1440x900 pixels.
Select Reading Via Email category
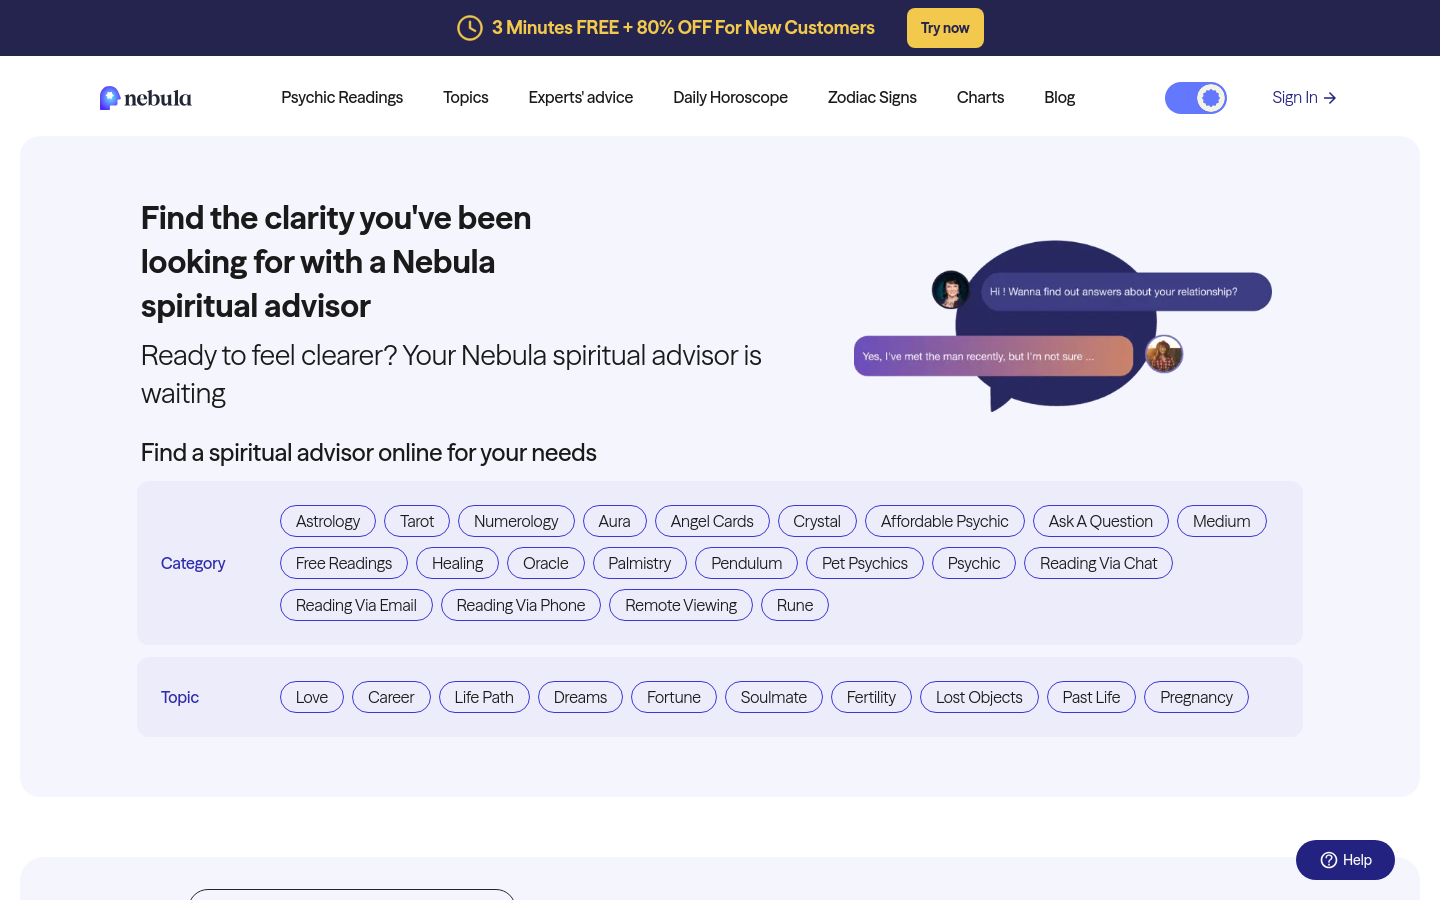click(356, 605)
